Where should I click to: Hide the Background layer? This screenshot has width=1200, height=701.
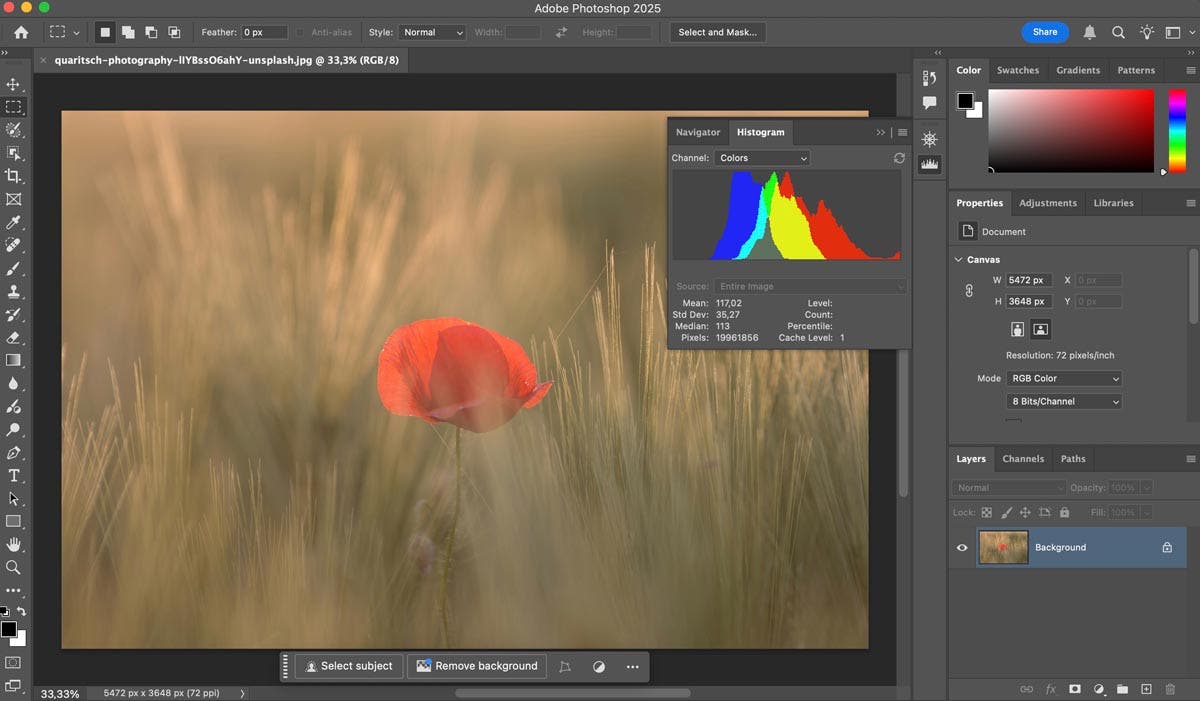(x=961, y=547)
